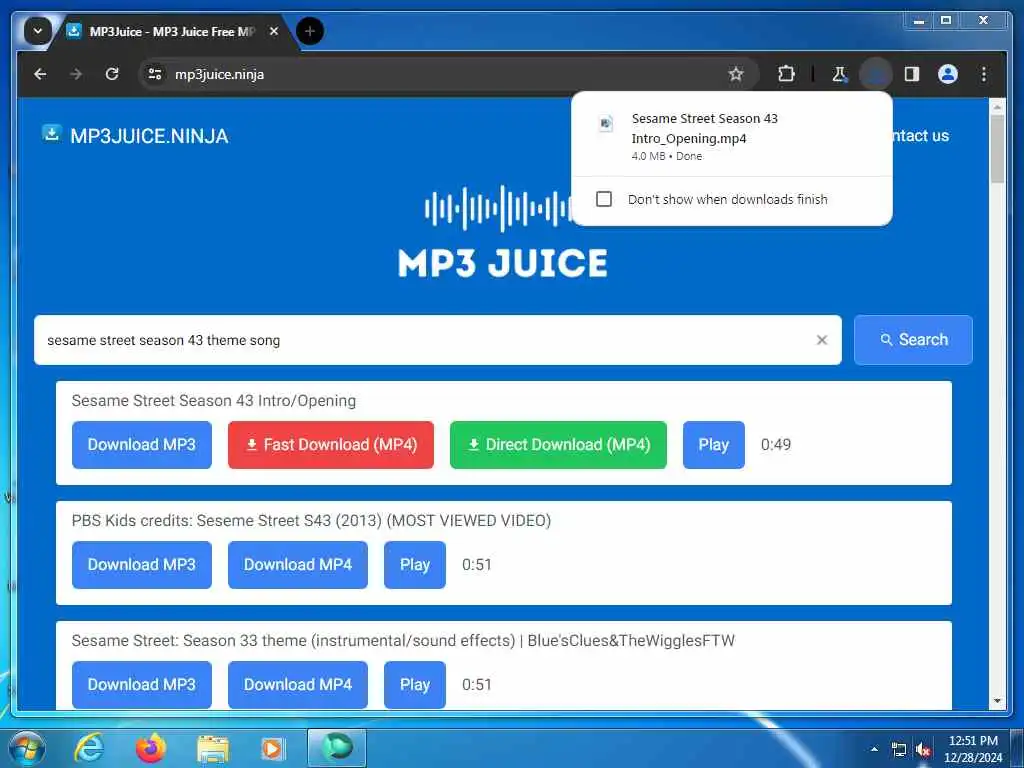1024x768 pixels.
Task: Click the MP3 JUICE waveform logo
Action: click(503, 232)
